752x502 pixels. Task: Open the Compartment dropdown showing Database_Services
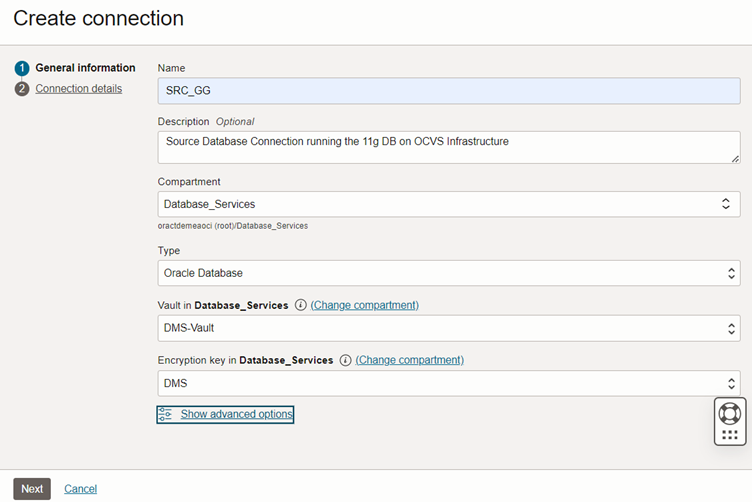click(x=448, y=204)
